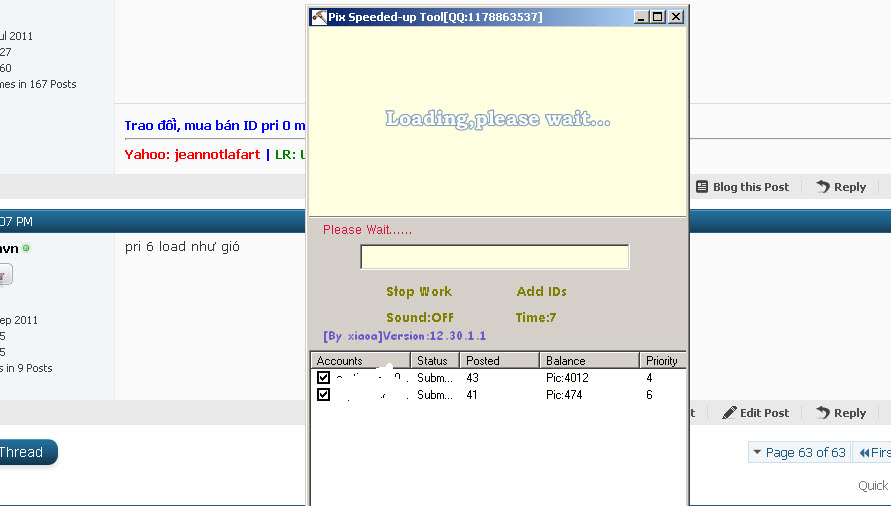Click the Loading, please wait text
The image size is (891, 506).
click(x=498, y=119)
